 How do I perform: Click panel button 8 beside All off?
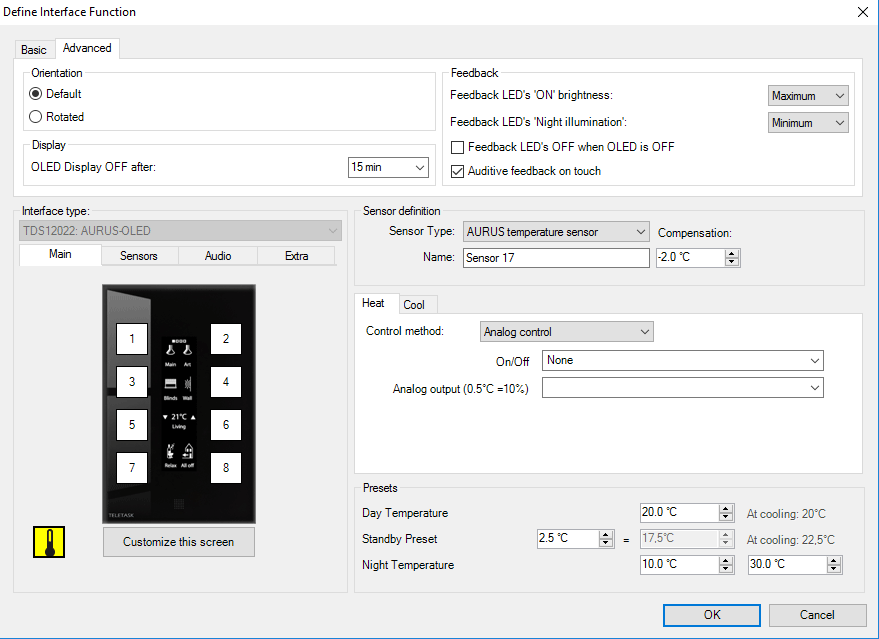click(225, 467)
